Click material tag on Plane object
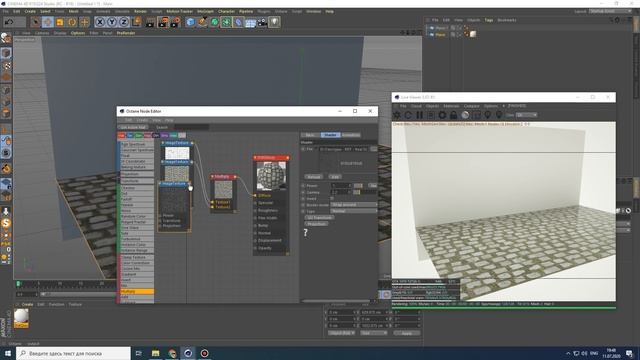The width and height of the screenshot is (640, 360). [473, 35]
